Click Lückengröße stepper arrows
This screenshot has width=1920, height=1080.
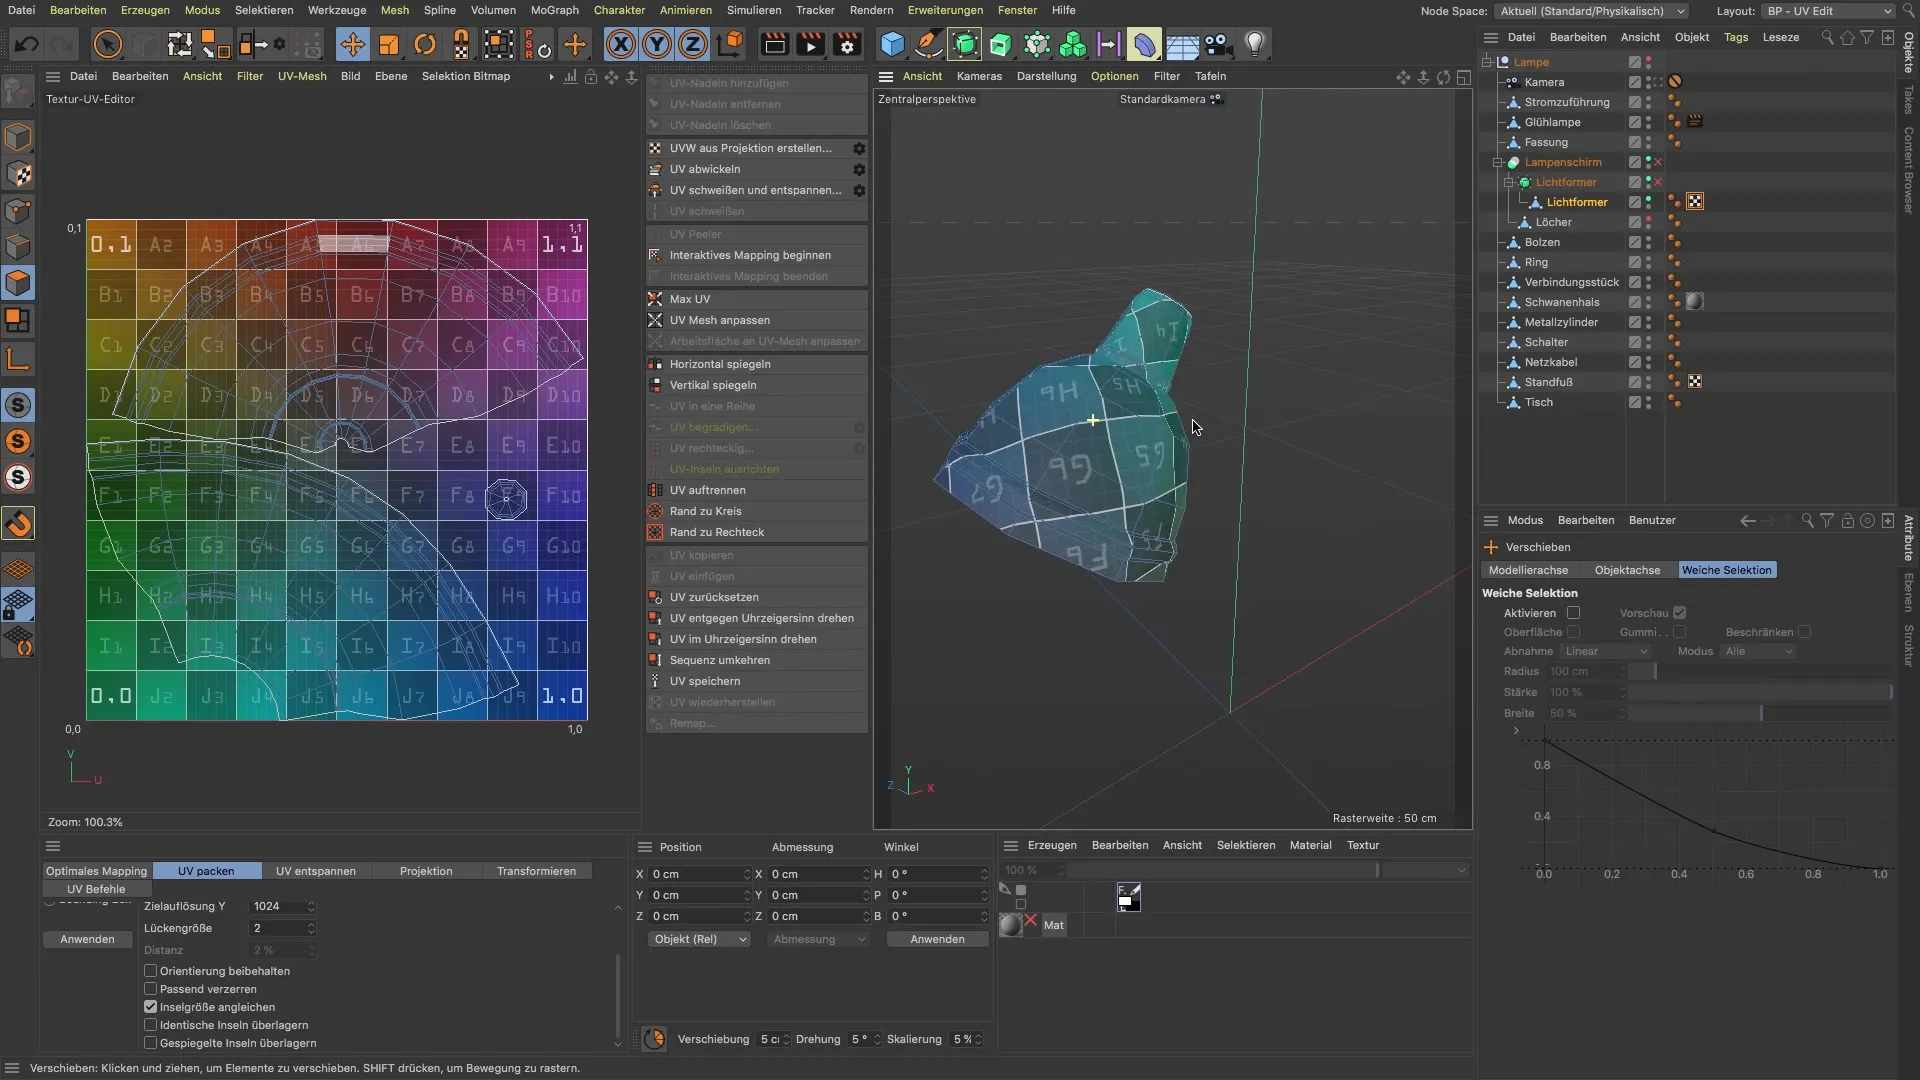[x=311, y=928]
